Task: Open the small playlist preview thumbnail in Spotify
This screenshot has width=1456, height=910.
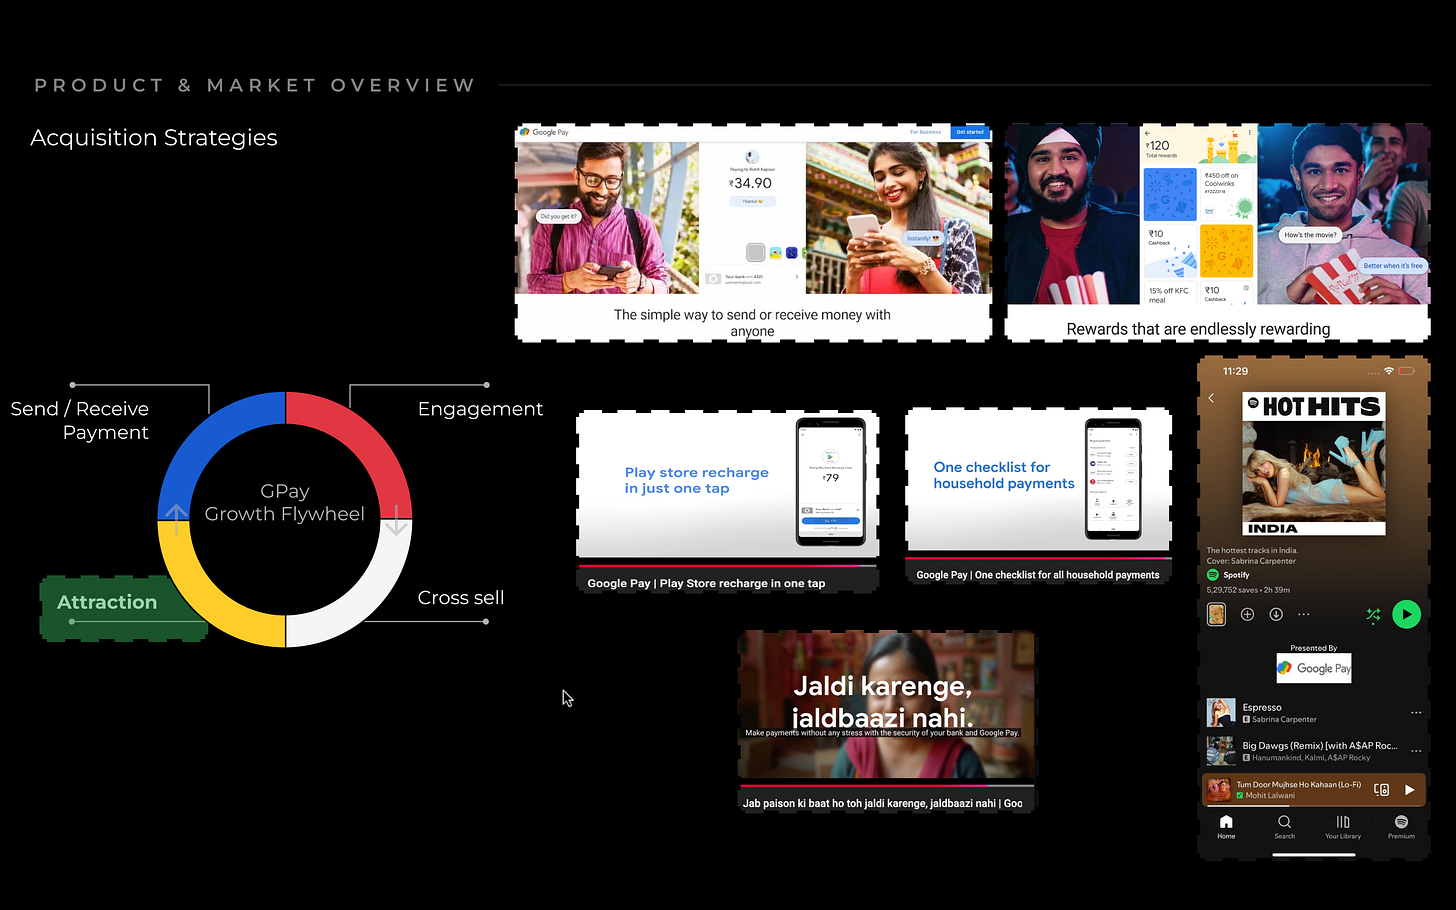Action: pos(1216,614)
